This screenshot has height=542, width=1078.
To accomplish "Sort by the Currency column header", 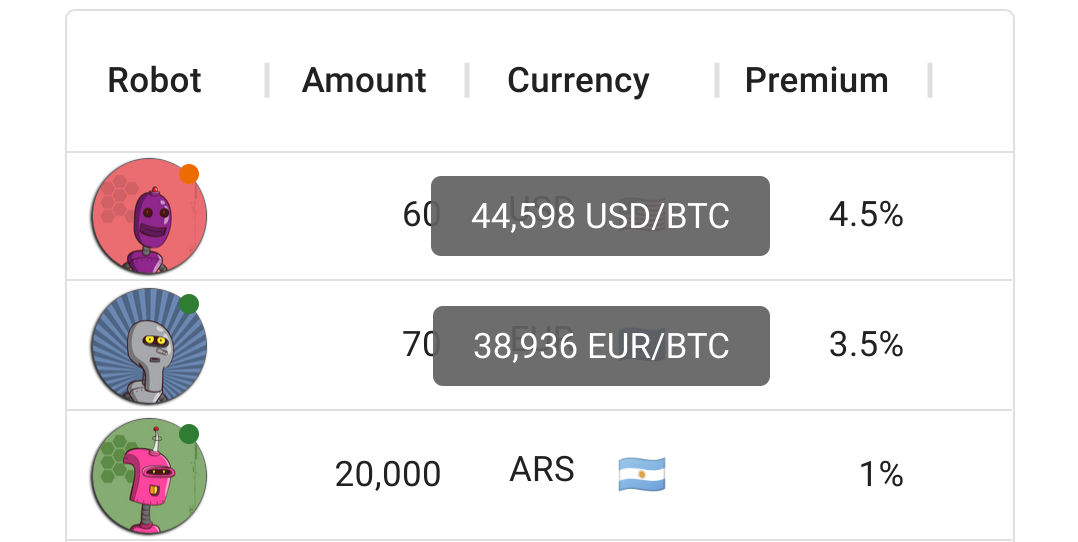I will point(578,80).
